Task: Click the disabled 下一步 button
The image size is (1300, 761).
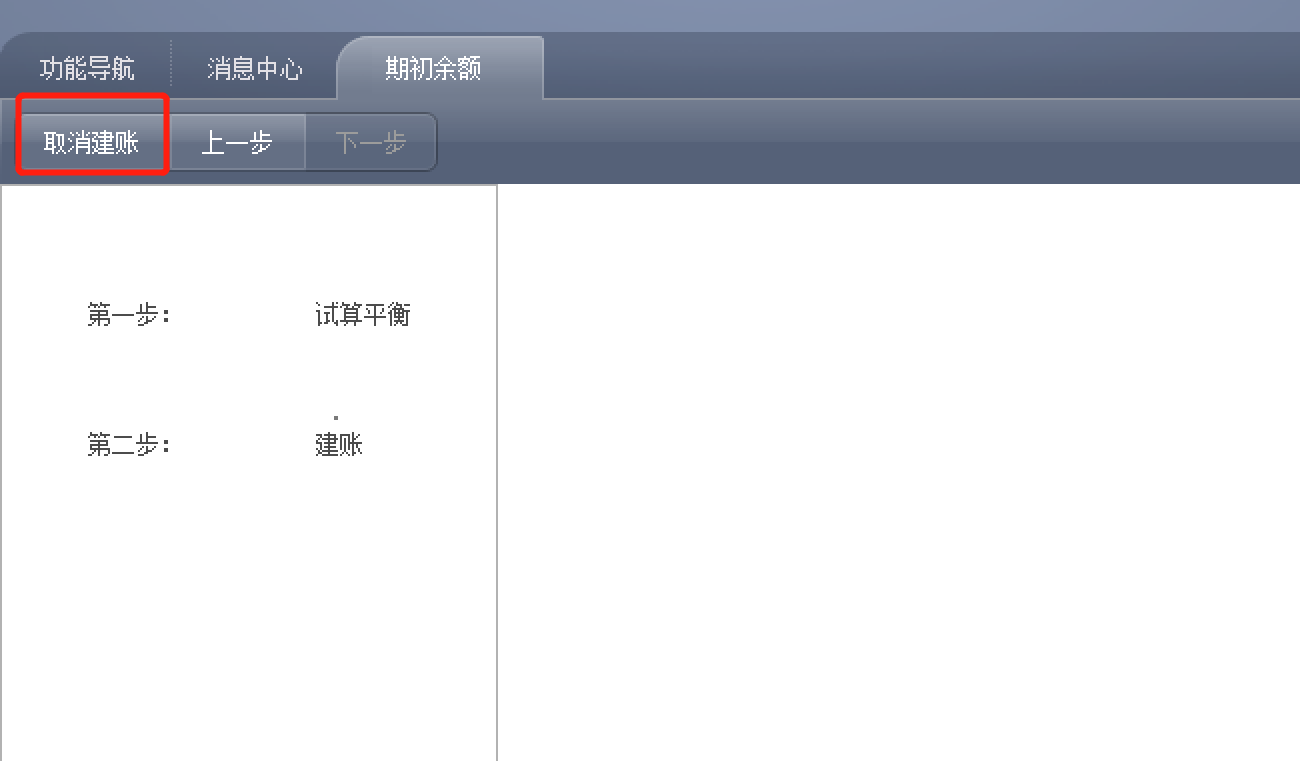Action: click(x=371, y=142)
